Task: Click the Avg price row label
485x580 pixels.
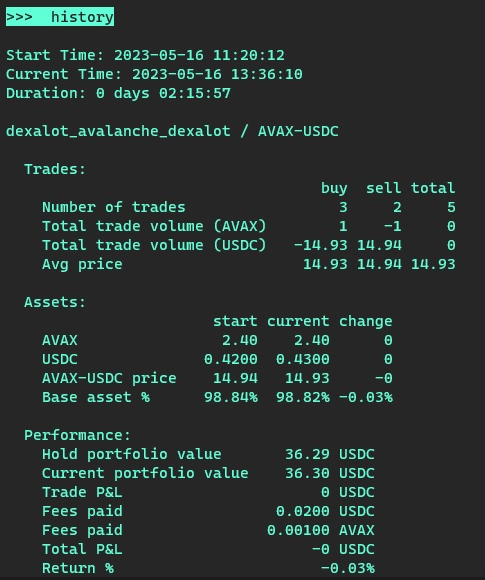Action: [82, 264]
